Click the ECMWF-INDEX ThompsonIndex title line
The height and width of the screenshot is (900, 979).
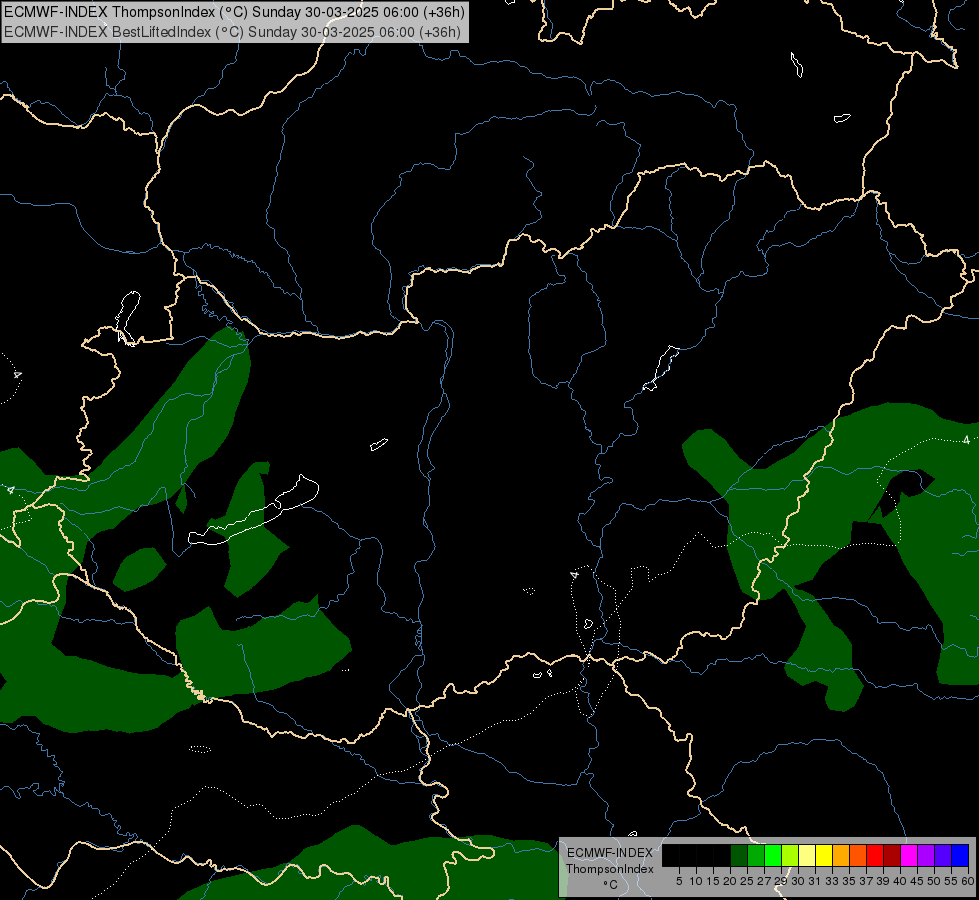pos(234,12)
